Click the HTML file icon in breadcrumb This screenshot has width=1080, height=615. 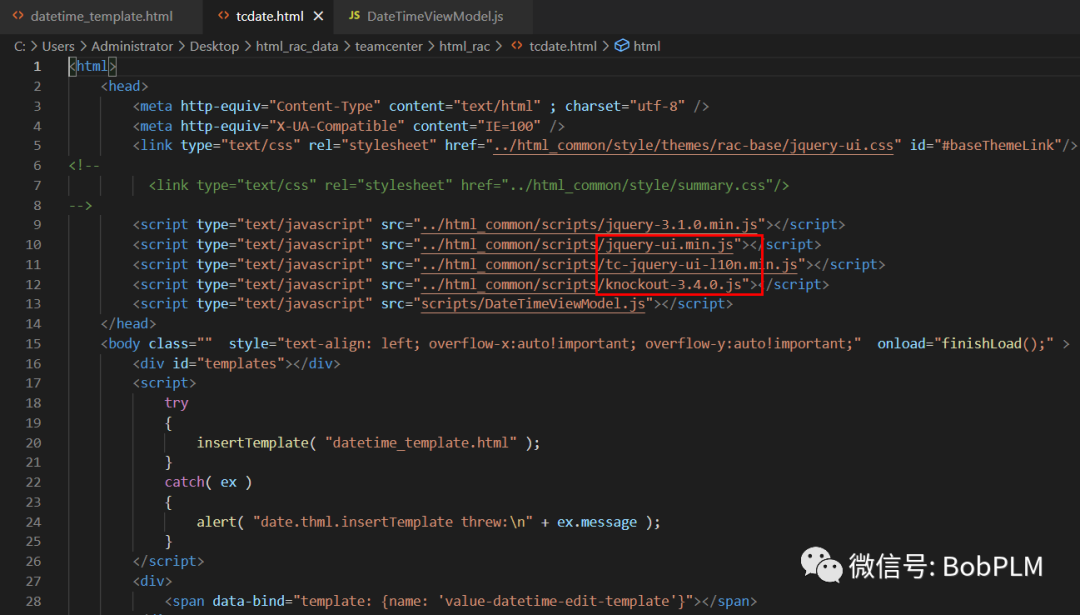(x=517, y=46)
